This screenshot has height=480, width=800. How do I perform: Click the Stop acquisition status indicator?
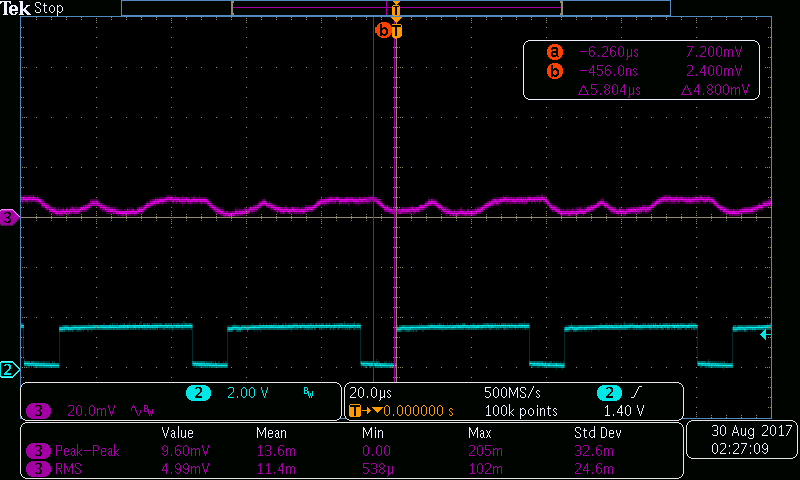click(x=48, y=8)
